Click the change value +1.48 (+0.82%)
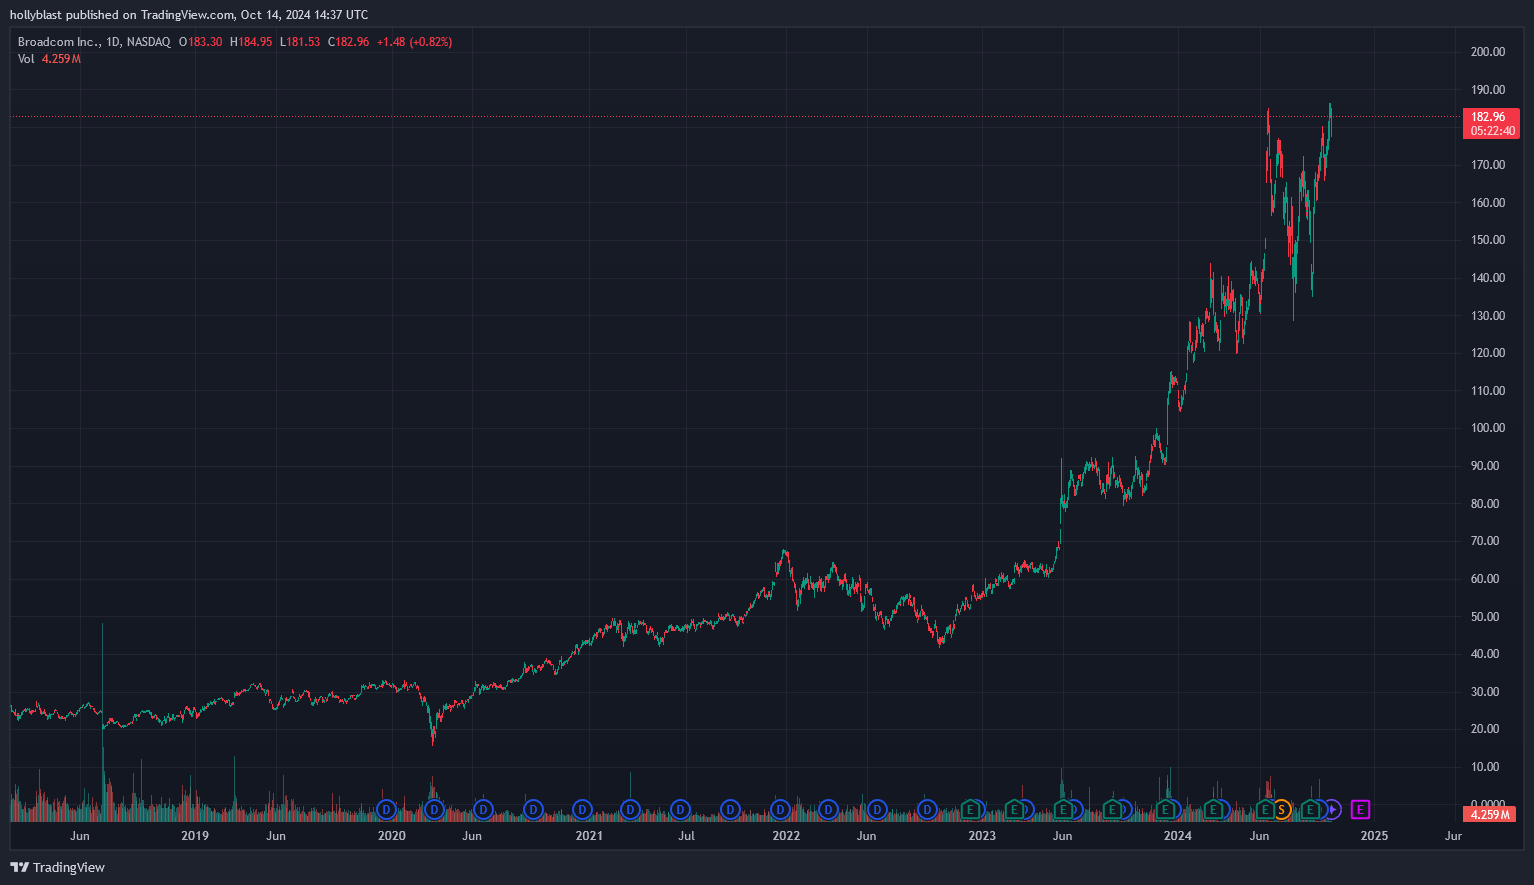Viewport: 1534px width, 885px height. point(414,42)
